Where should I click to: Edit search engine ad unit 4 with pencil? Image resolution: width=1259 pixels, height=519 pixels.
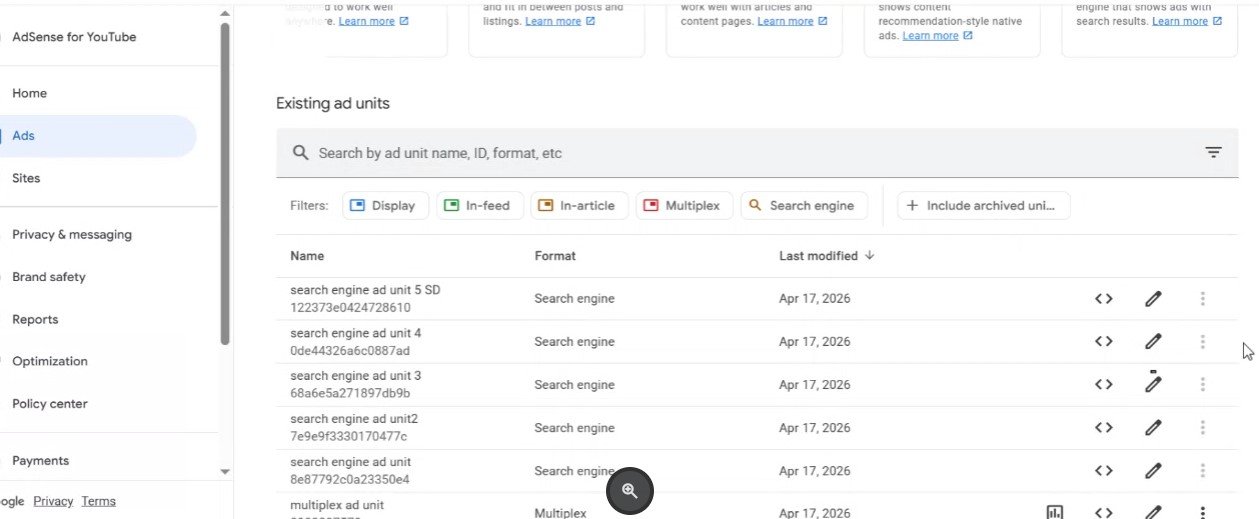(1153, 341)
